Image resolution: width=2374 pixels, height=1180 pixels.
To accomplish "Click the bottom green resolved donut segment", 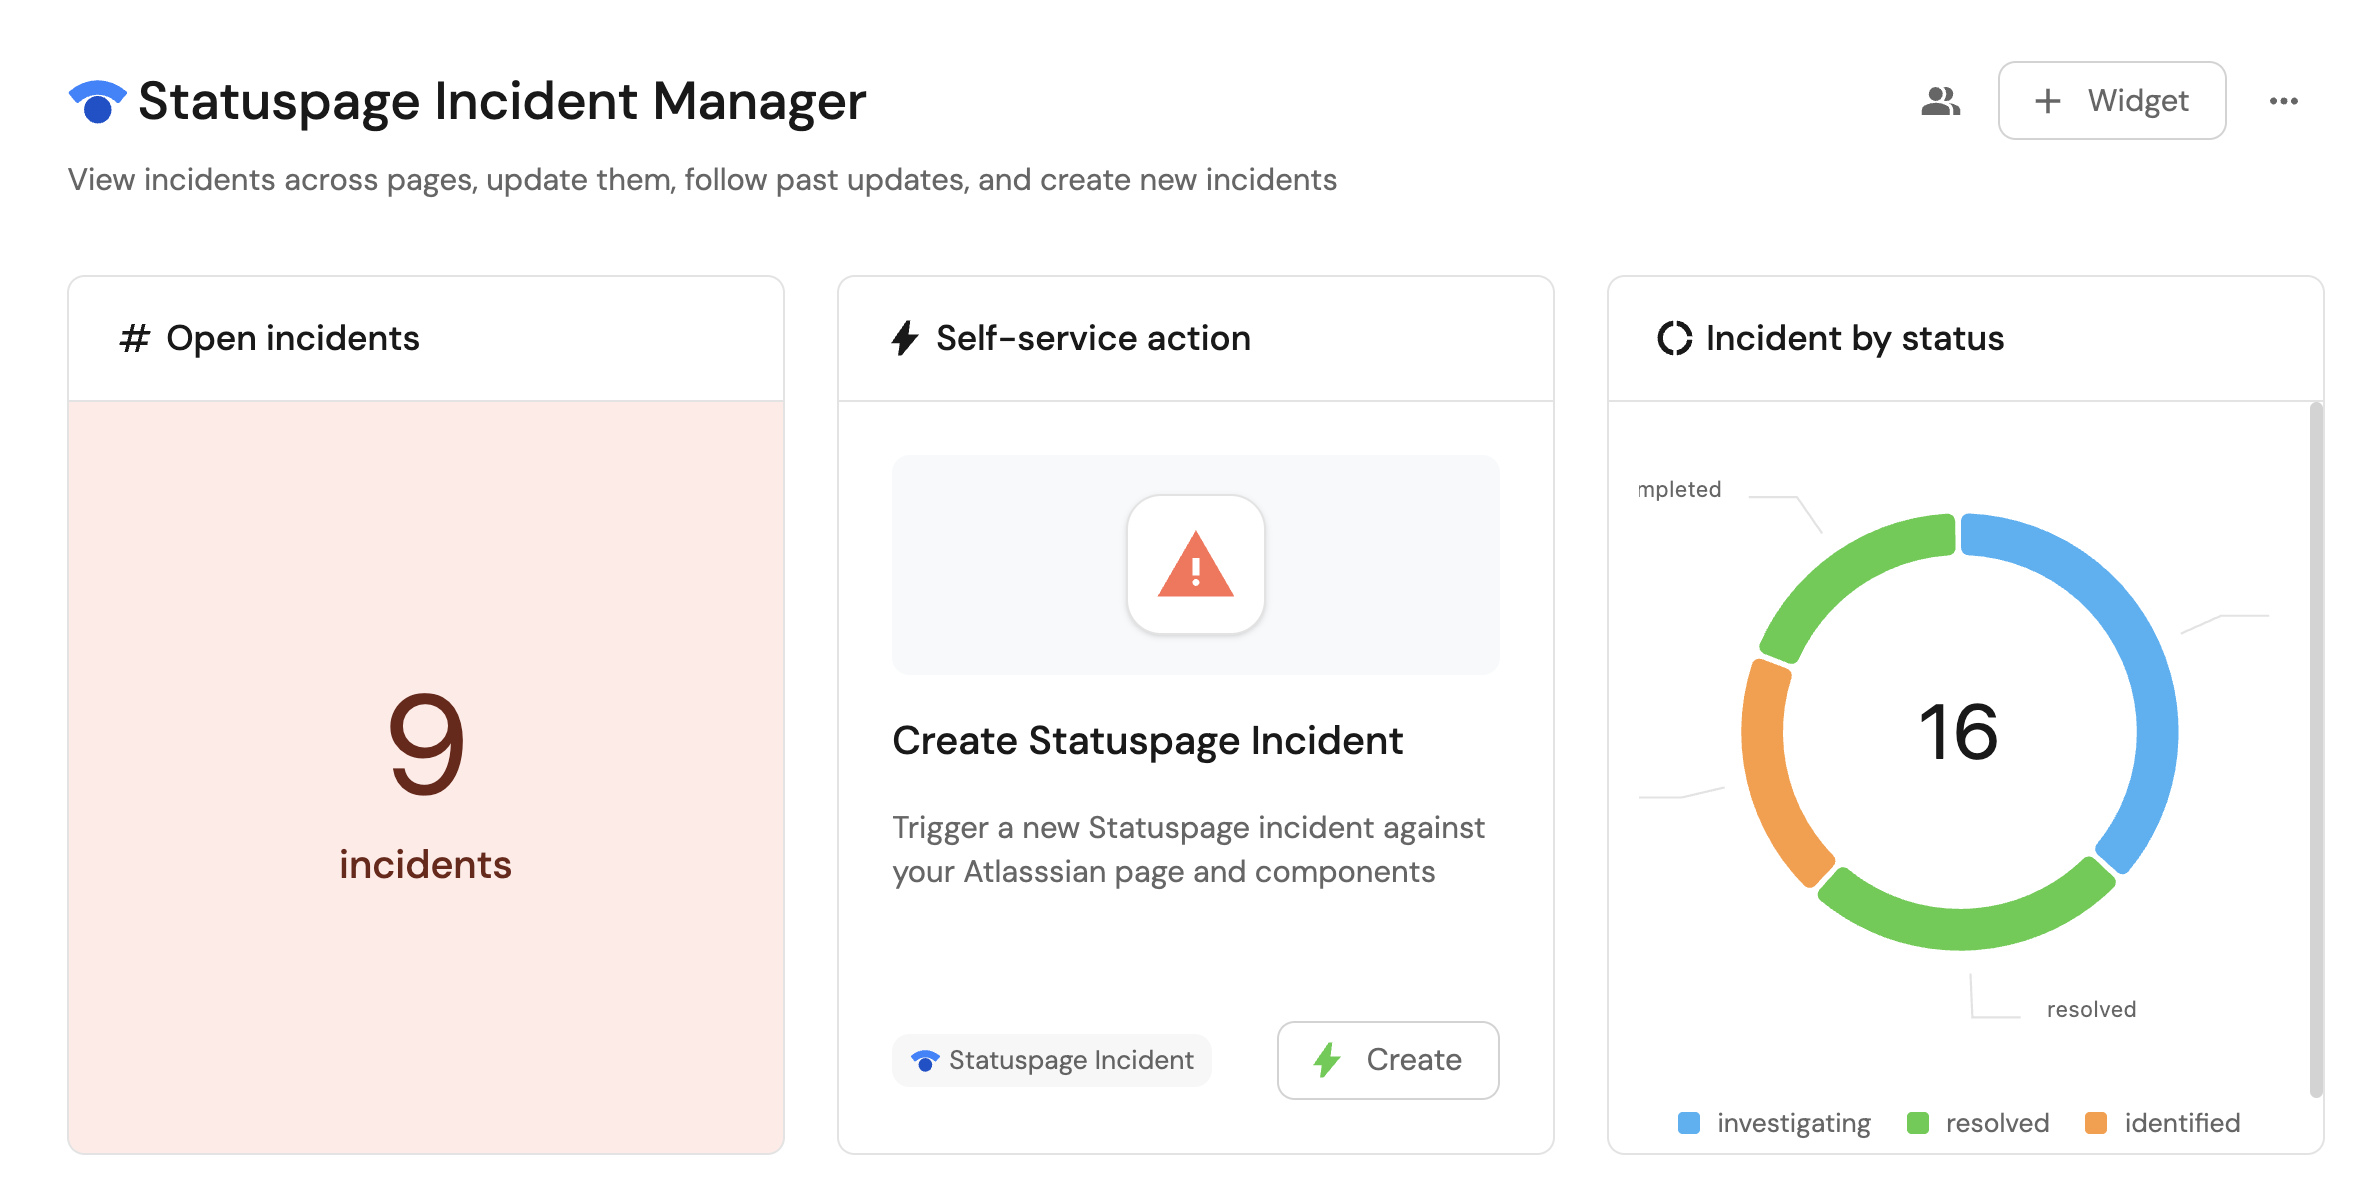I will point(1960,927).
